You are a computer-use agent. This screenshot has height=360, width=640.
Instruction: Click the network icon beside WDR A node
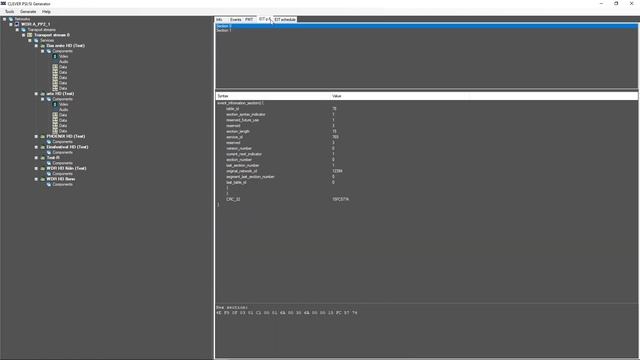pyautogui.click(x=17, y=24)
